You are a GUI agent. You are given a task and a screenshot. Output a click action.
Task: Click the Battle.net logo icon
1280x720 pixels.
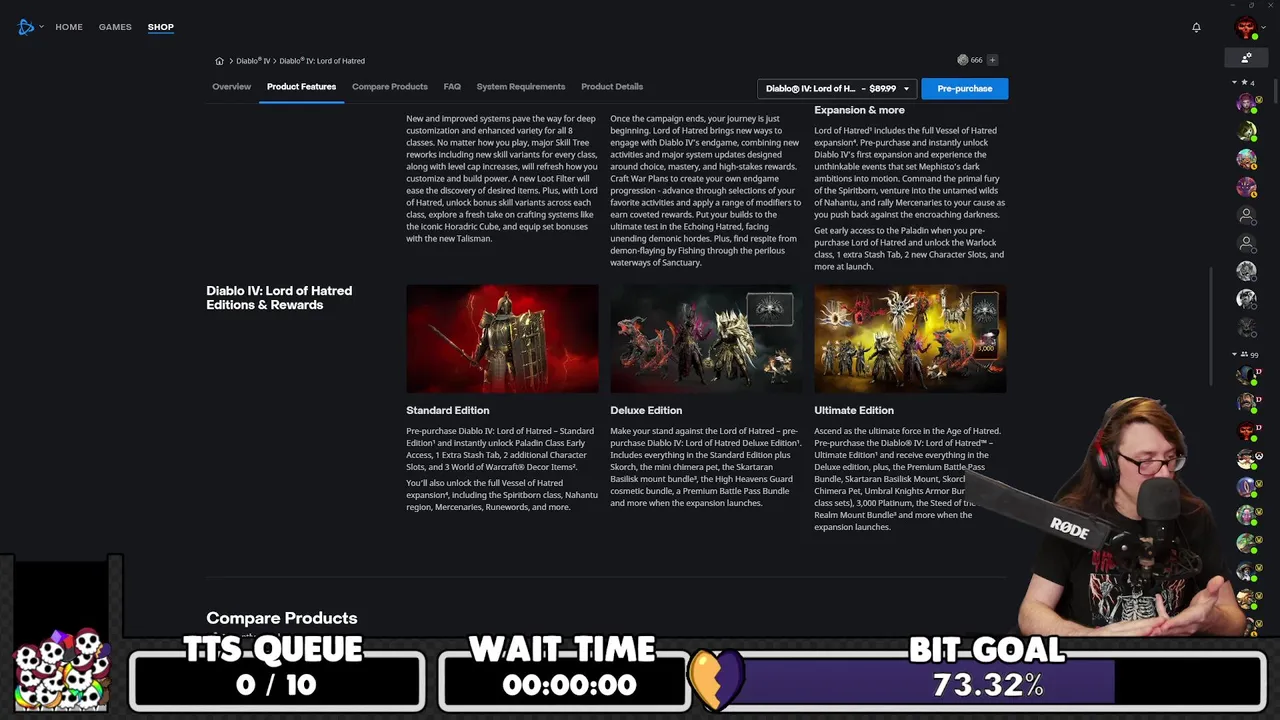click(26, 27)
